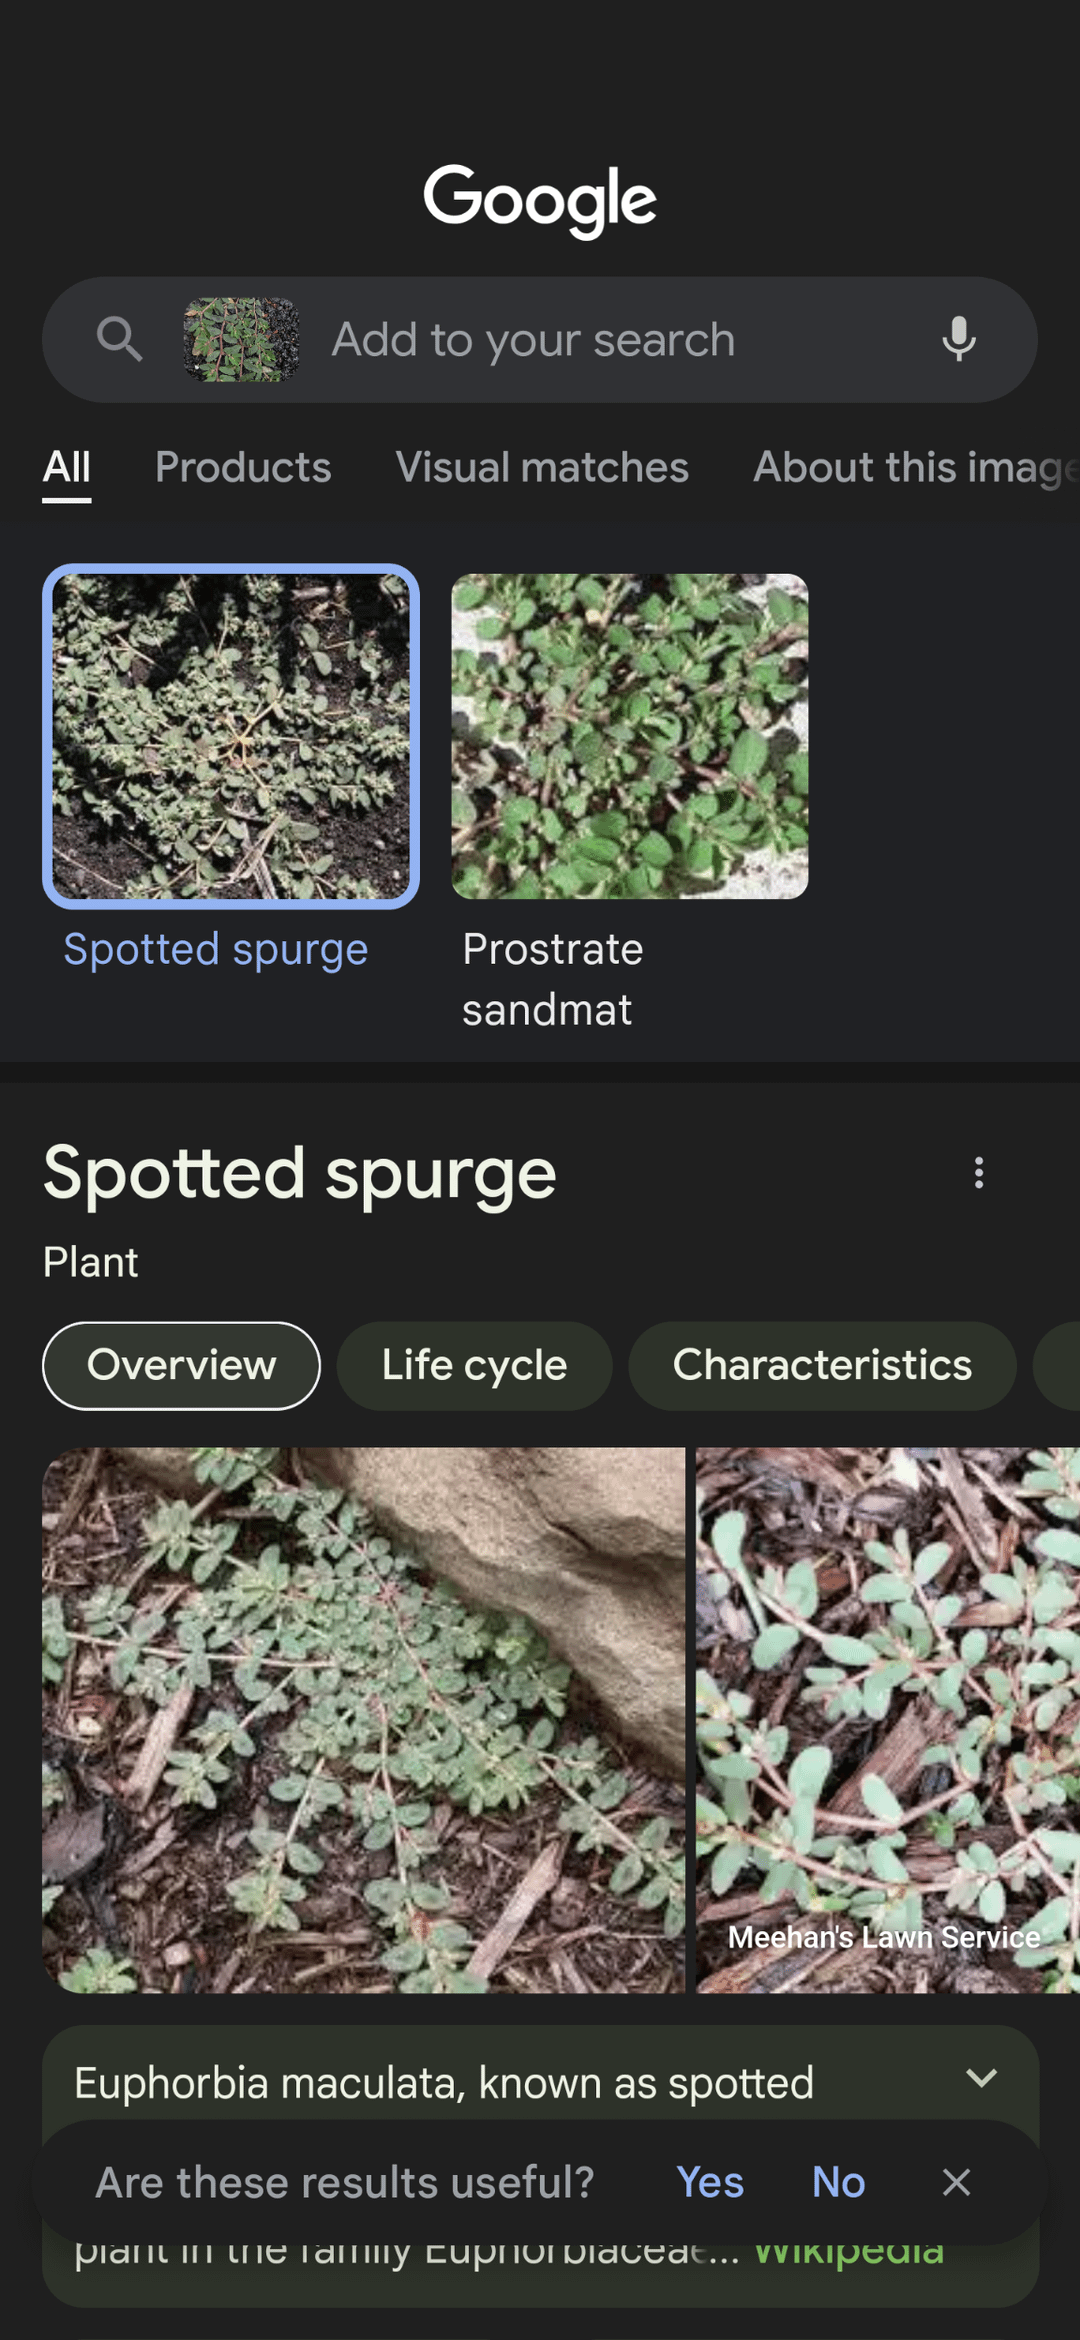The image size is (1080, 2340).
Task: Tap the Google logo
Action: click(540, 200)
